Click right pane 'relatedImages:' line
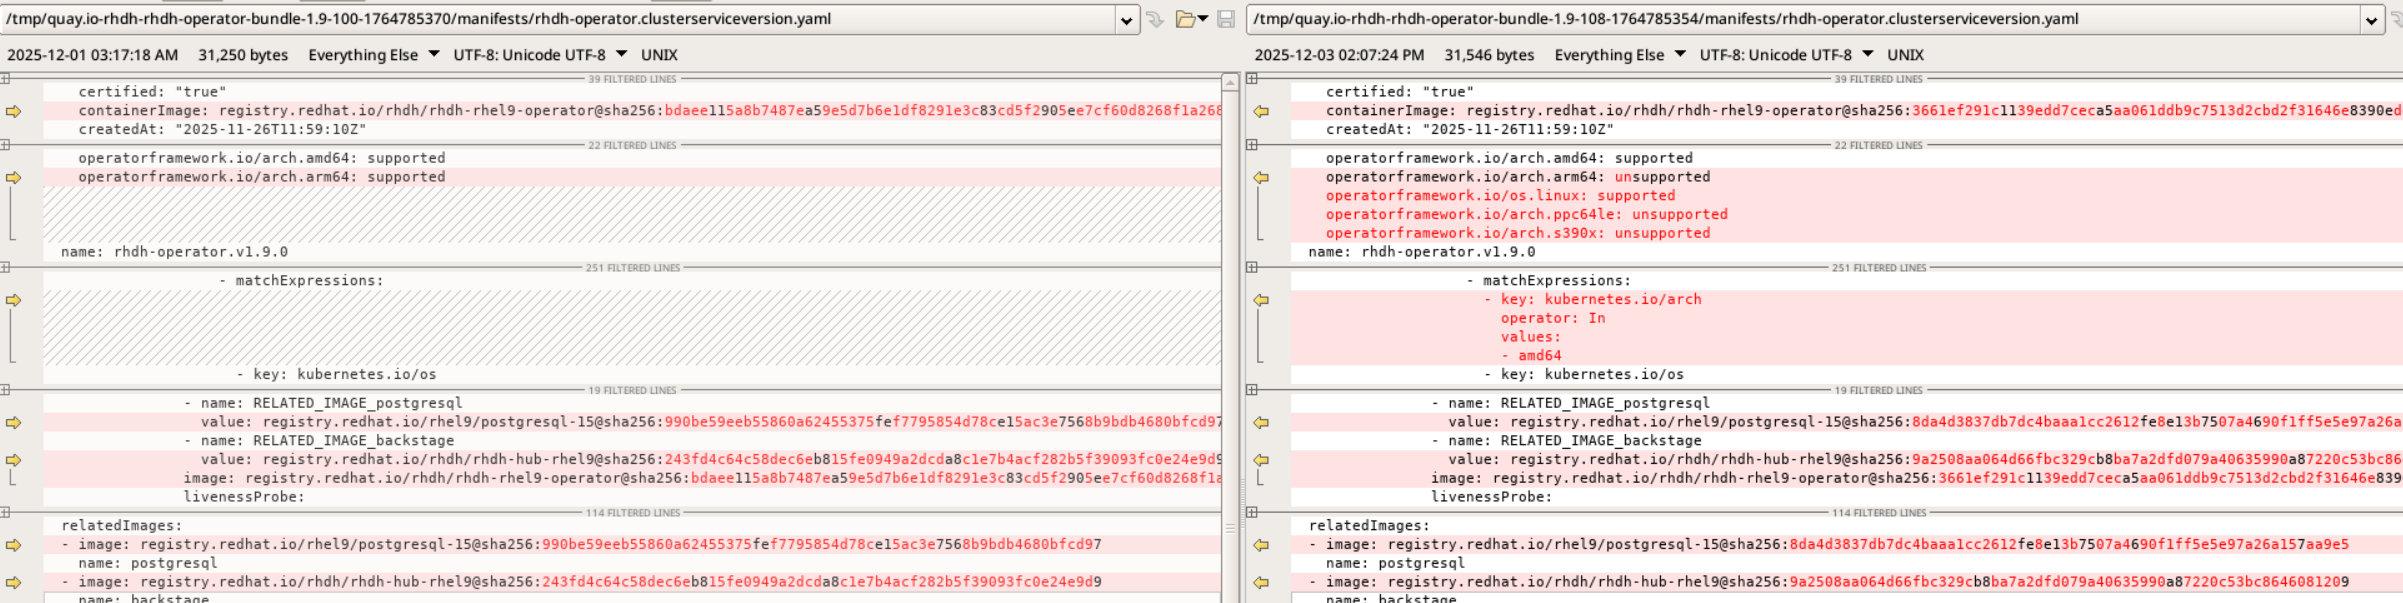This screenshot has height=603, width=2403. click(1369, 526)
